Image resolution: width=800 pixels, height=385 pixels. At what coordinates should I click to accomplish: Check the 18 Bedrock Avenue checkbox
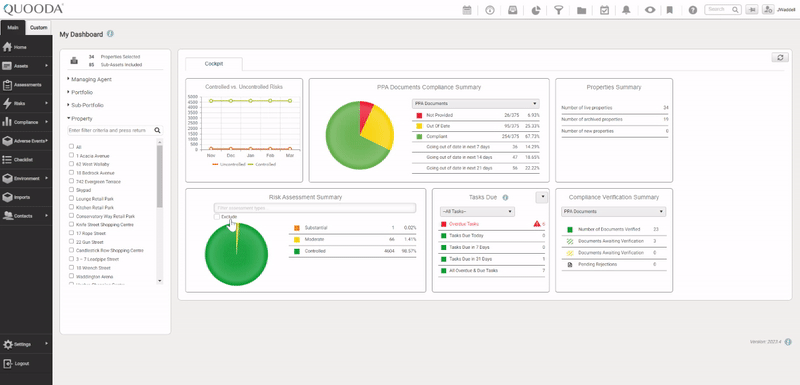click(x=71, y=172)
